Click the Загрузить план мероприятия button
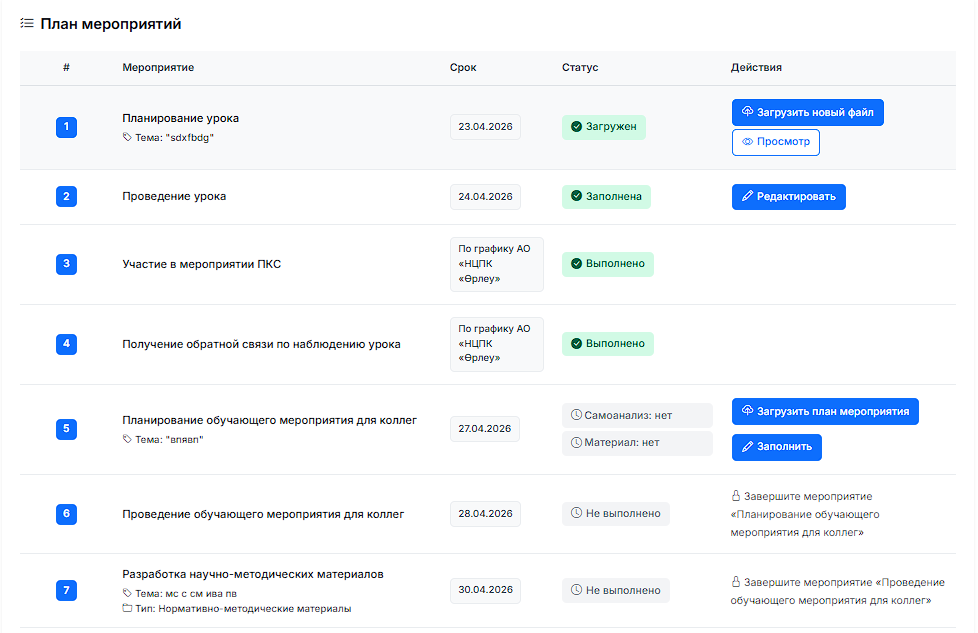The image size is (978, 633). [x=825, y=412]
